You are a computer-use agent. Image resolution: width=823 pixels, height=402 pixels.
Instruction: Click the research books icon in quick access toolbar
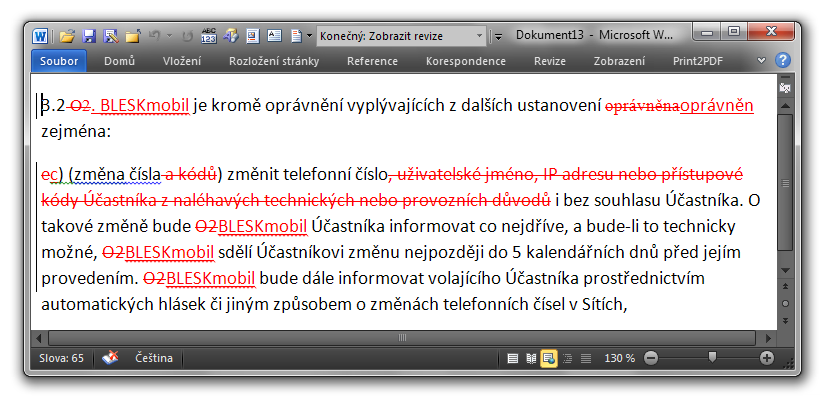231,36
